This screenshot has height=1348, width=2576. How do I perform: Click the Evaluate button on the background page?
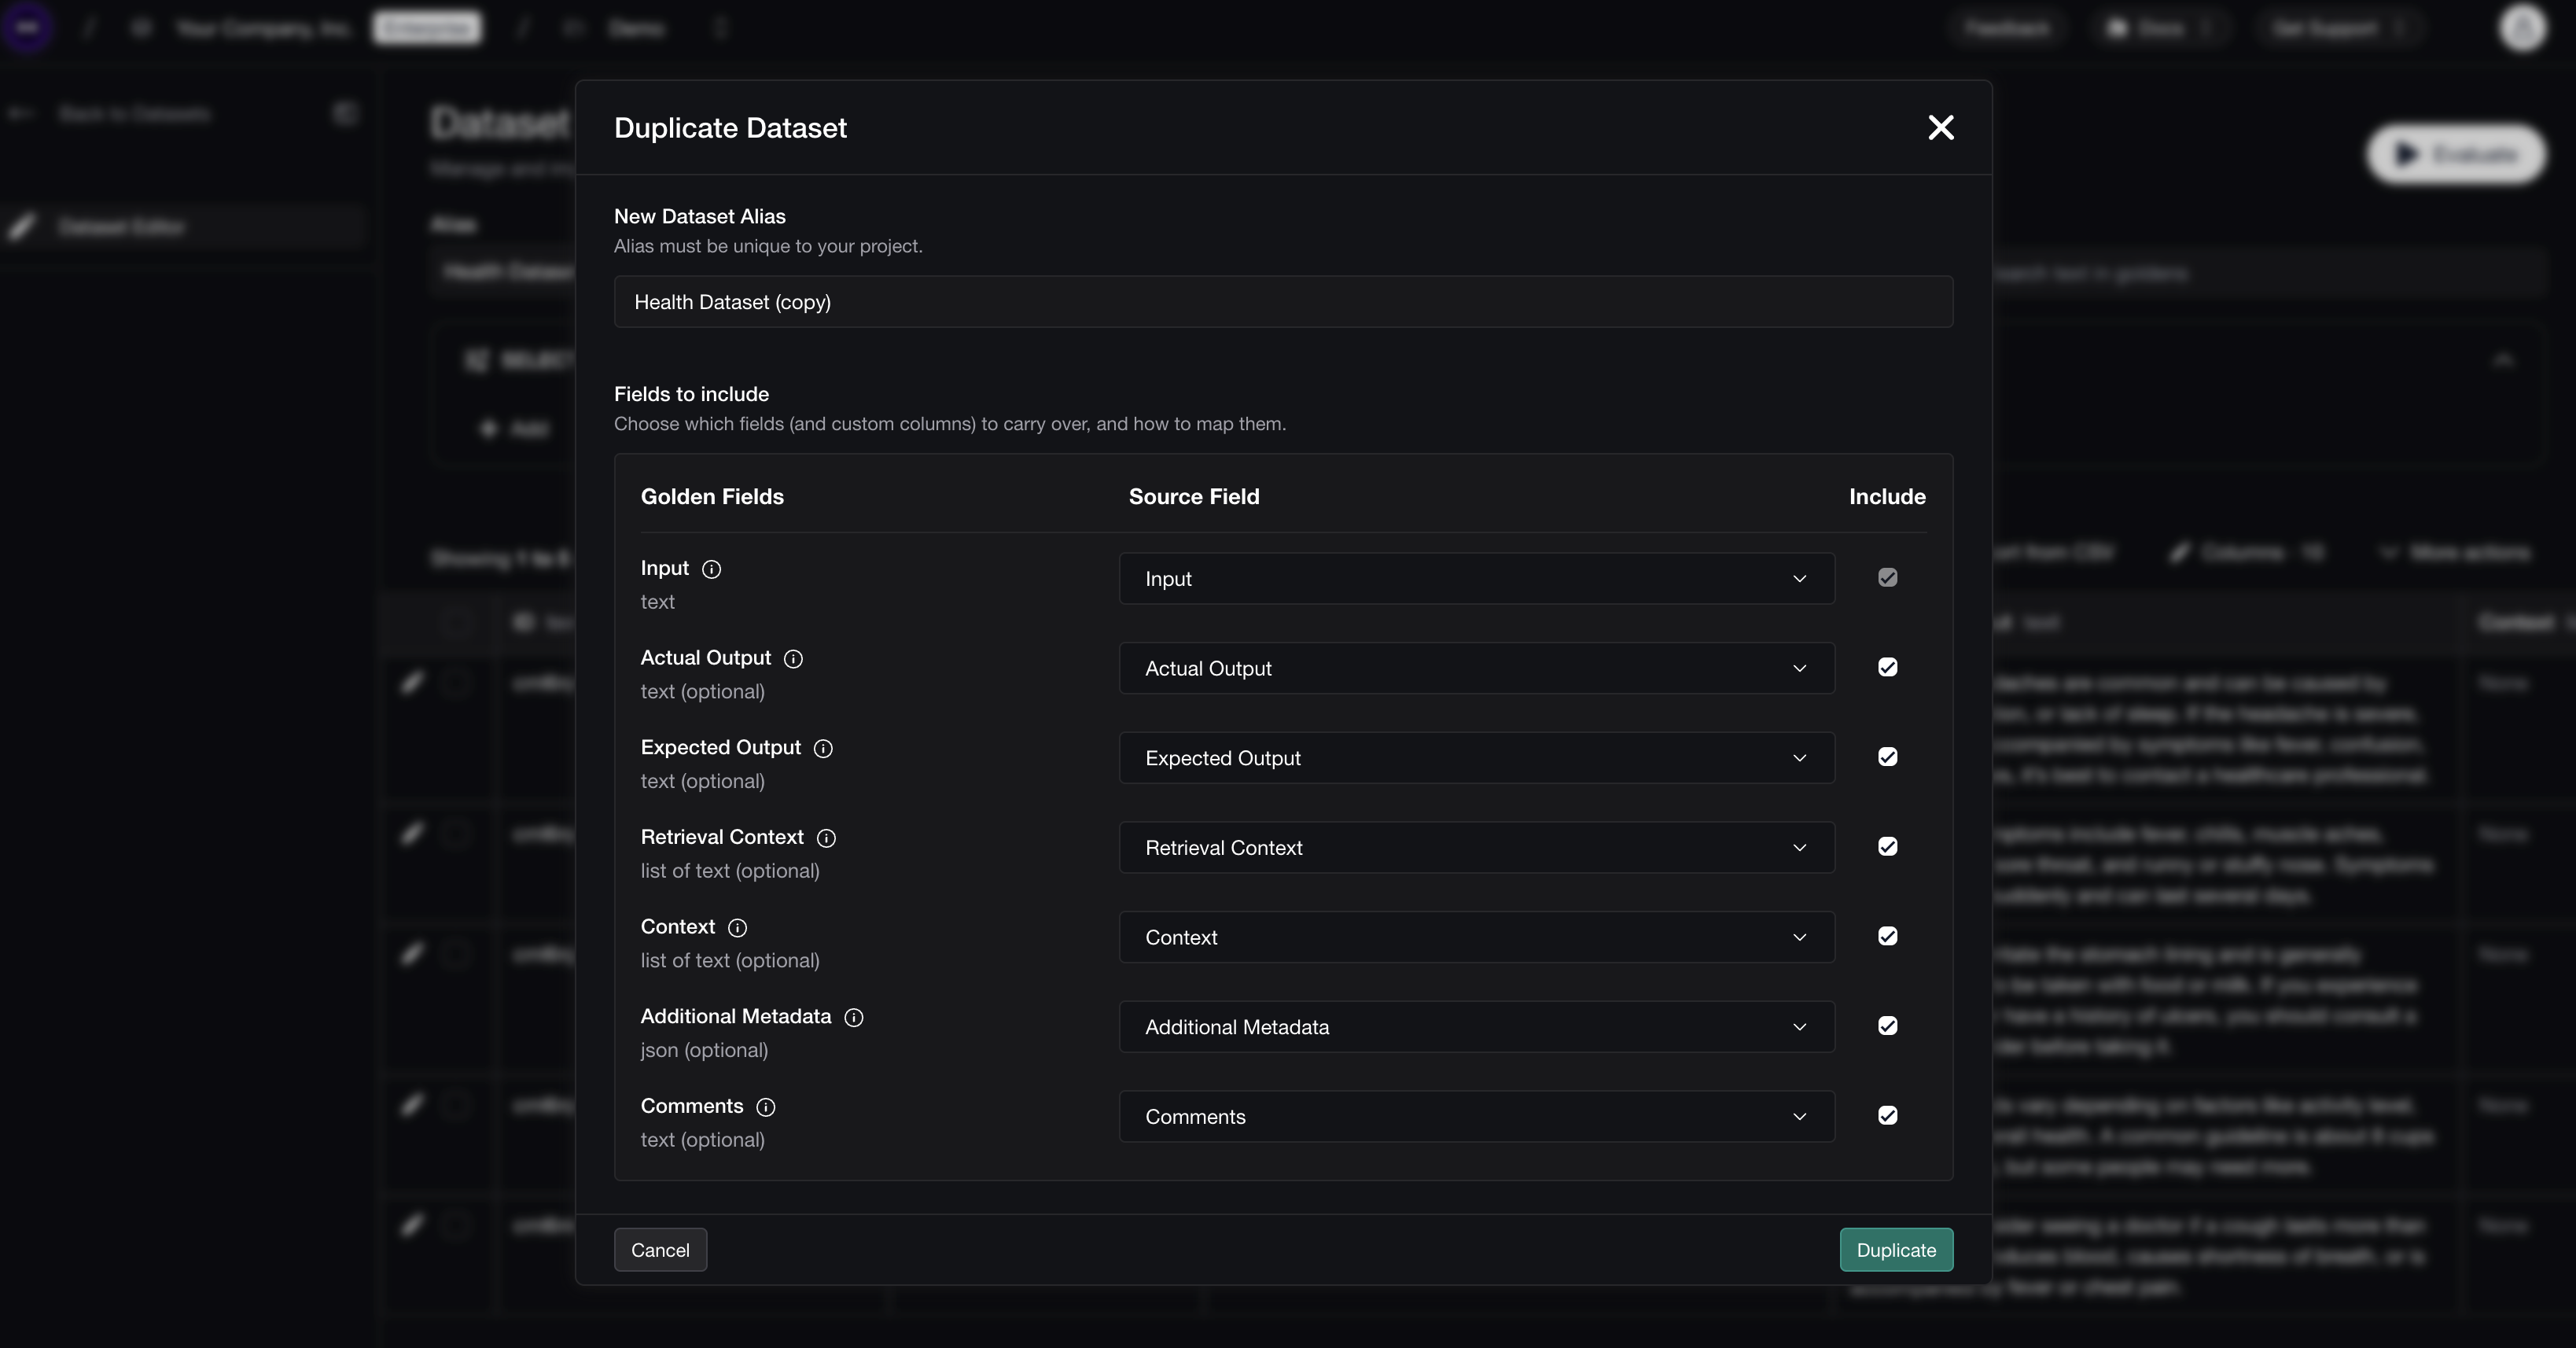click(x=2456, y=154)
